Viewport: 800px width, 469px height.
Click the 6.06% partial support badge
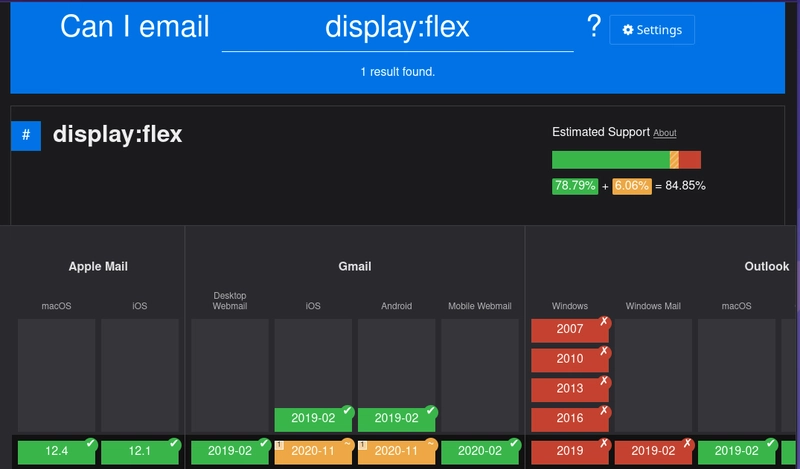[632, 186]
